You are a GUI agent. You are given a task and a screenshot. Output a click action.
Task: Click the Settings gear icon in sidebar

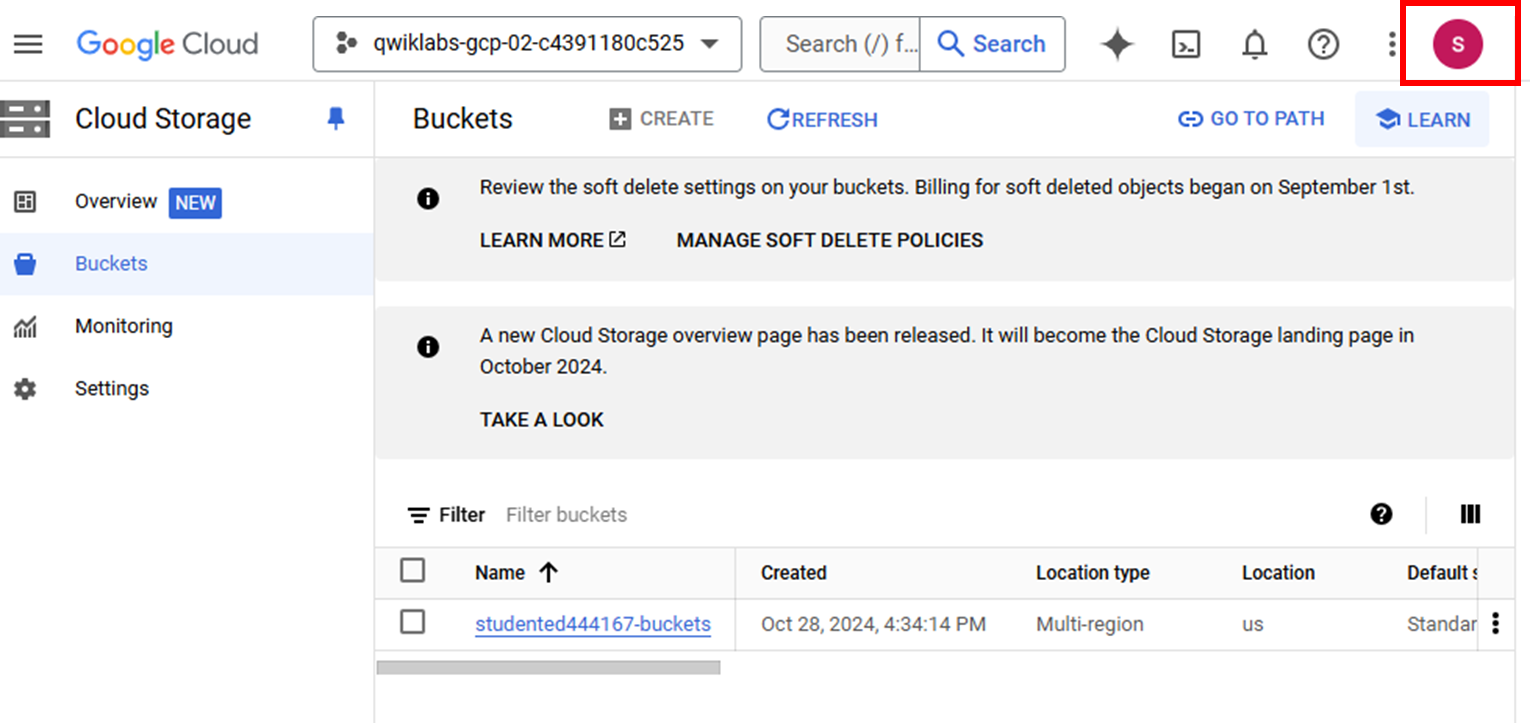tap(25, 389)
